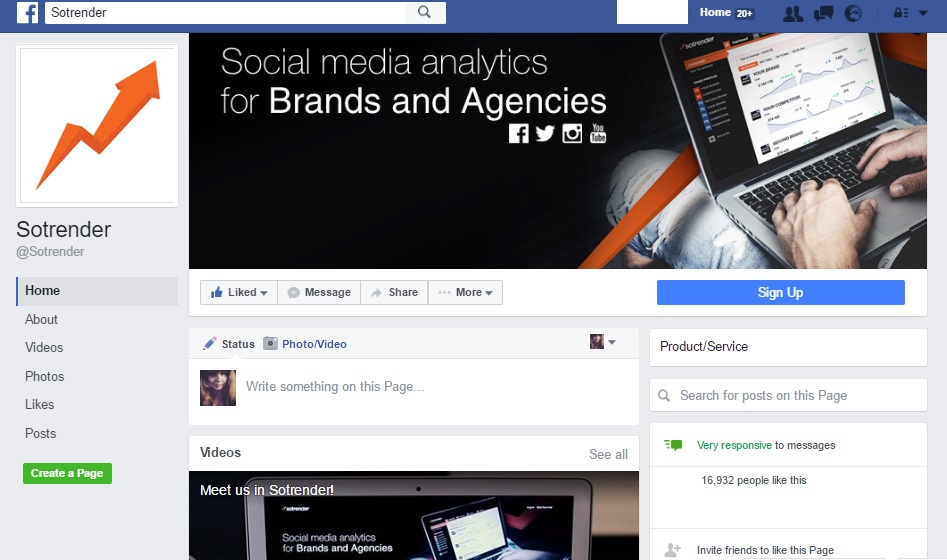Screen dimensions: 947x560
Task: Click the Sotrender orange arrow profile picture
Action: point(97,125)
